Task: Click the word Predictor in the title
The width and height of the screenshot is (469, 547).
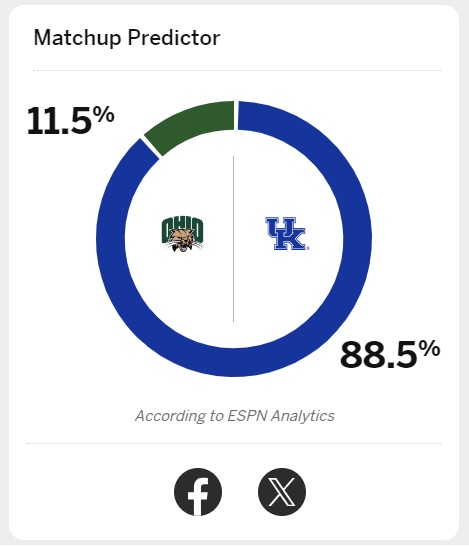Action: 174,38
